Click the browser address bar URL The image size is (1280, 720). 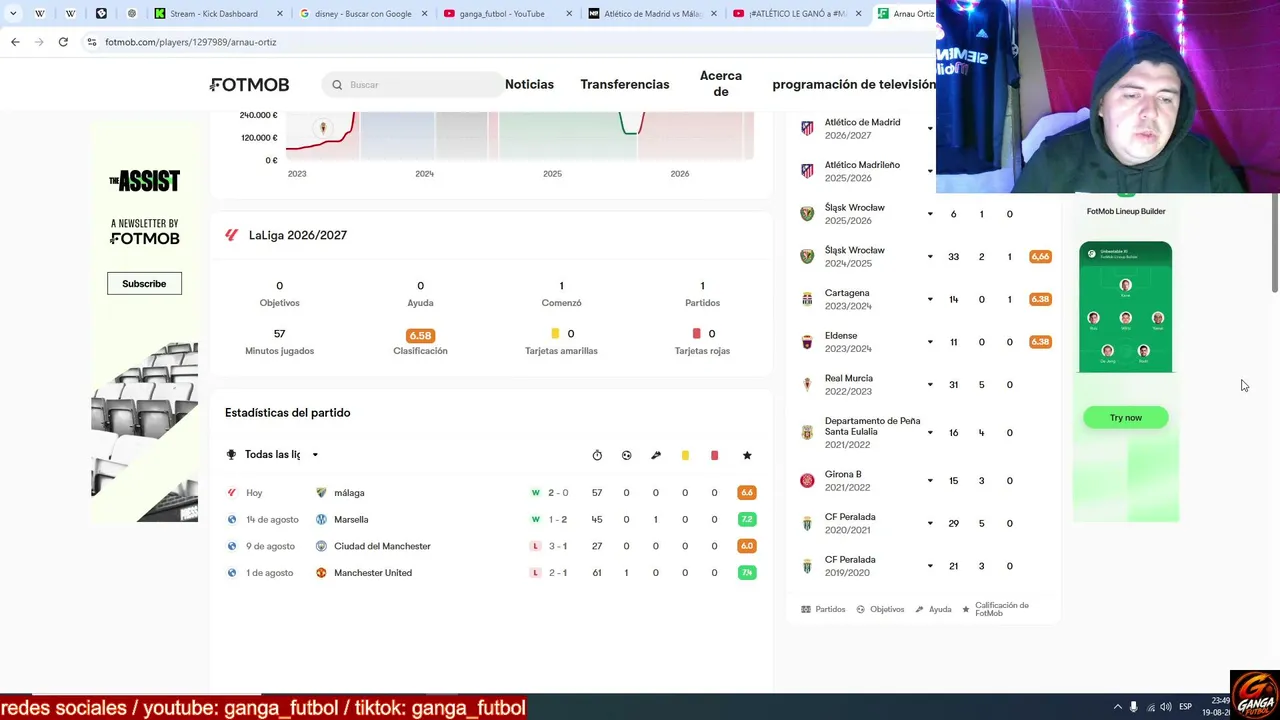point(191,42)
